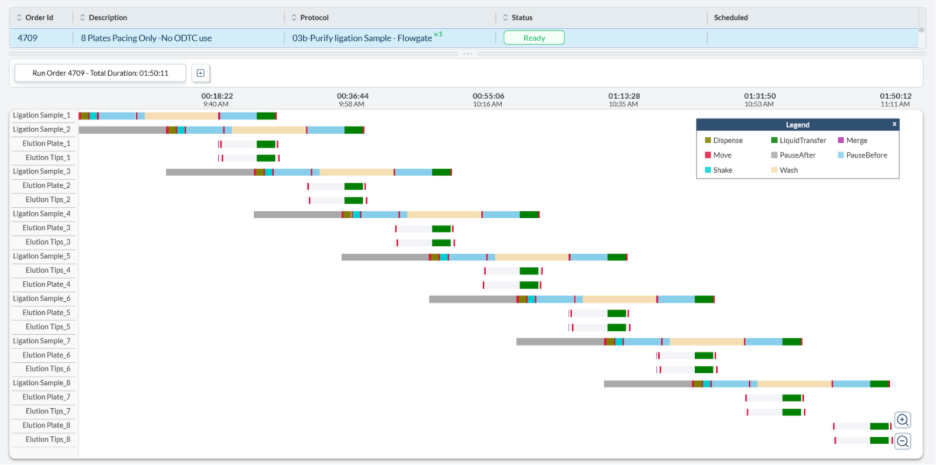Click the Merge purple legend swatch

[840, 140]
